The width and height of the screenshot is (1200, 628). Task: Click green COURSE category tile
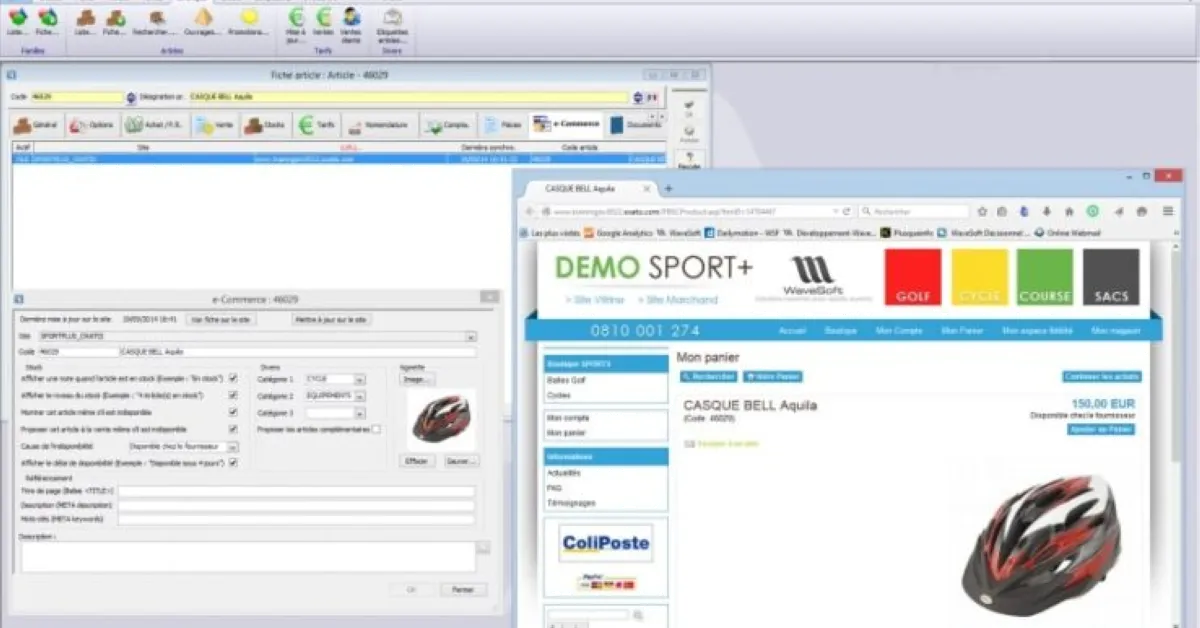[x=1045, y=277]
